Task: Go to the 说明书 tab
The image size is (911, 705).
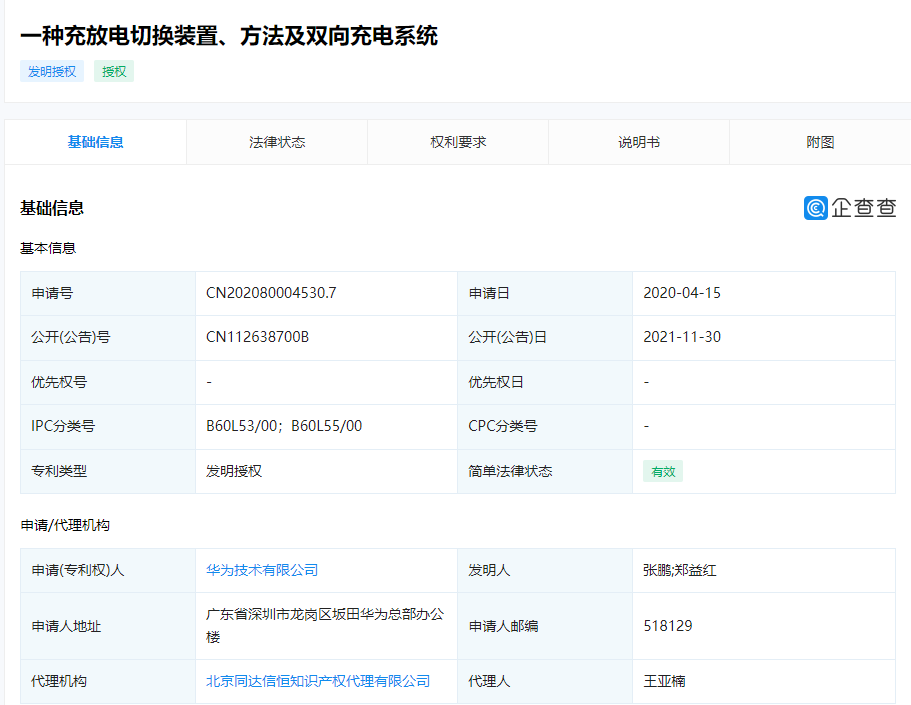Action: pyautogui.click(x=639, y=142)
